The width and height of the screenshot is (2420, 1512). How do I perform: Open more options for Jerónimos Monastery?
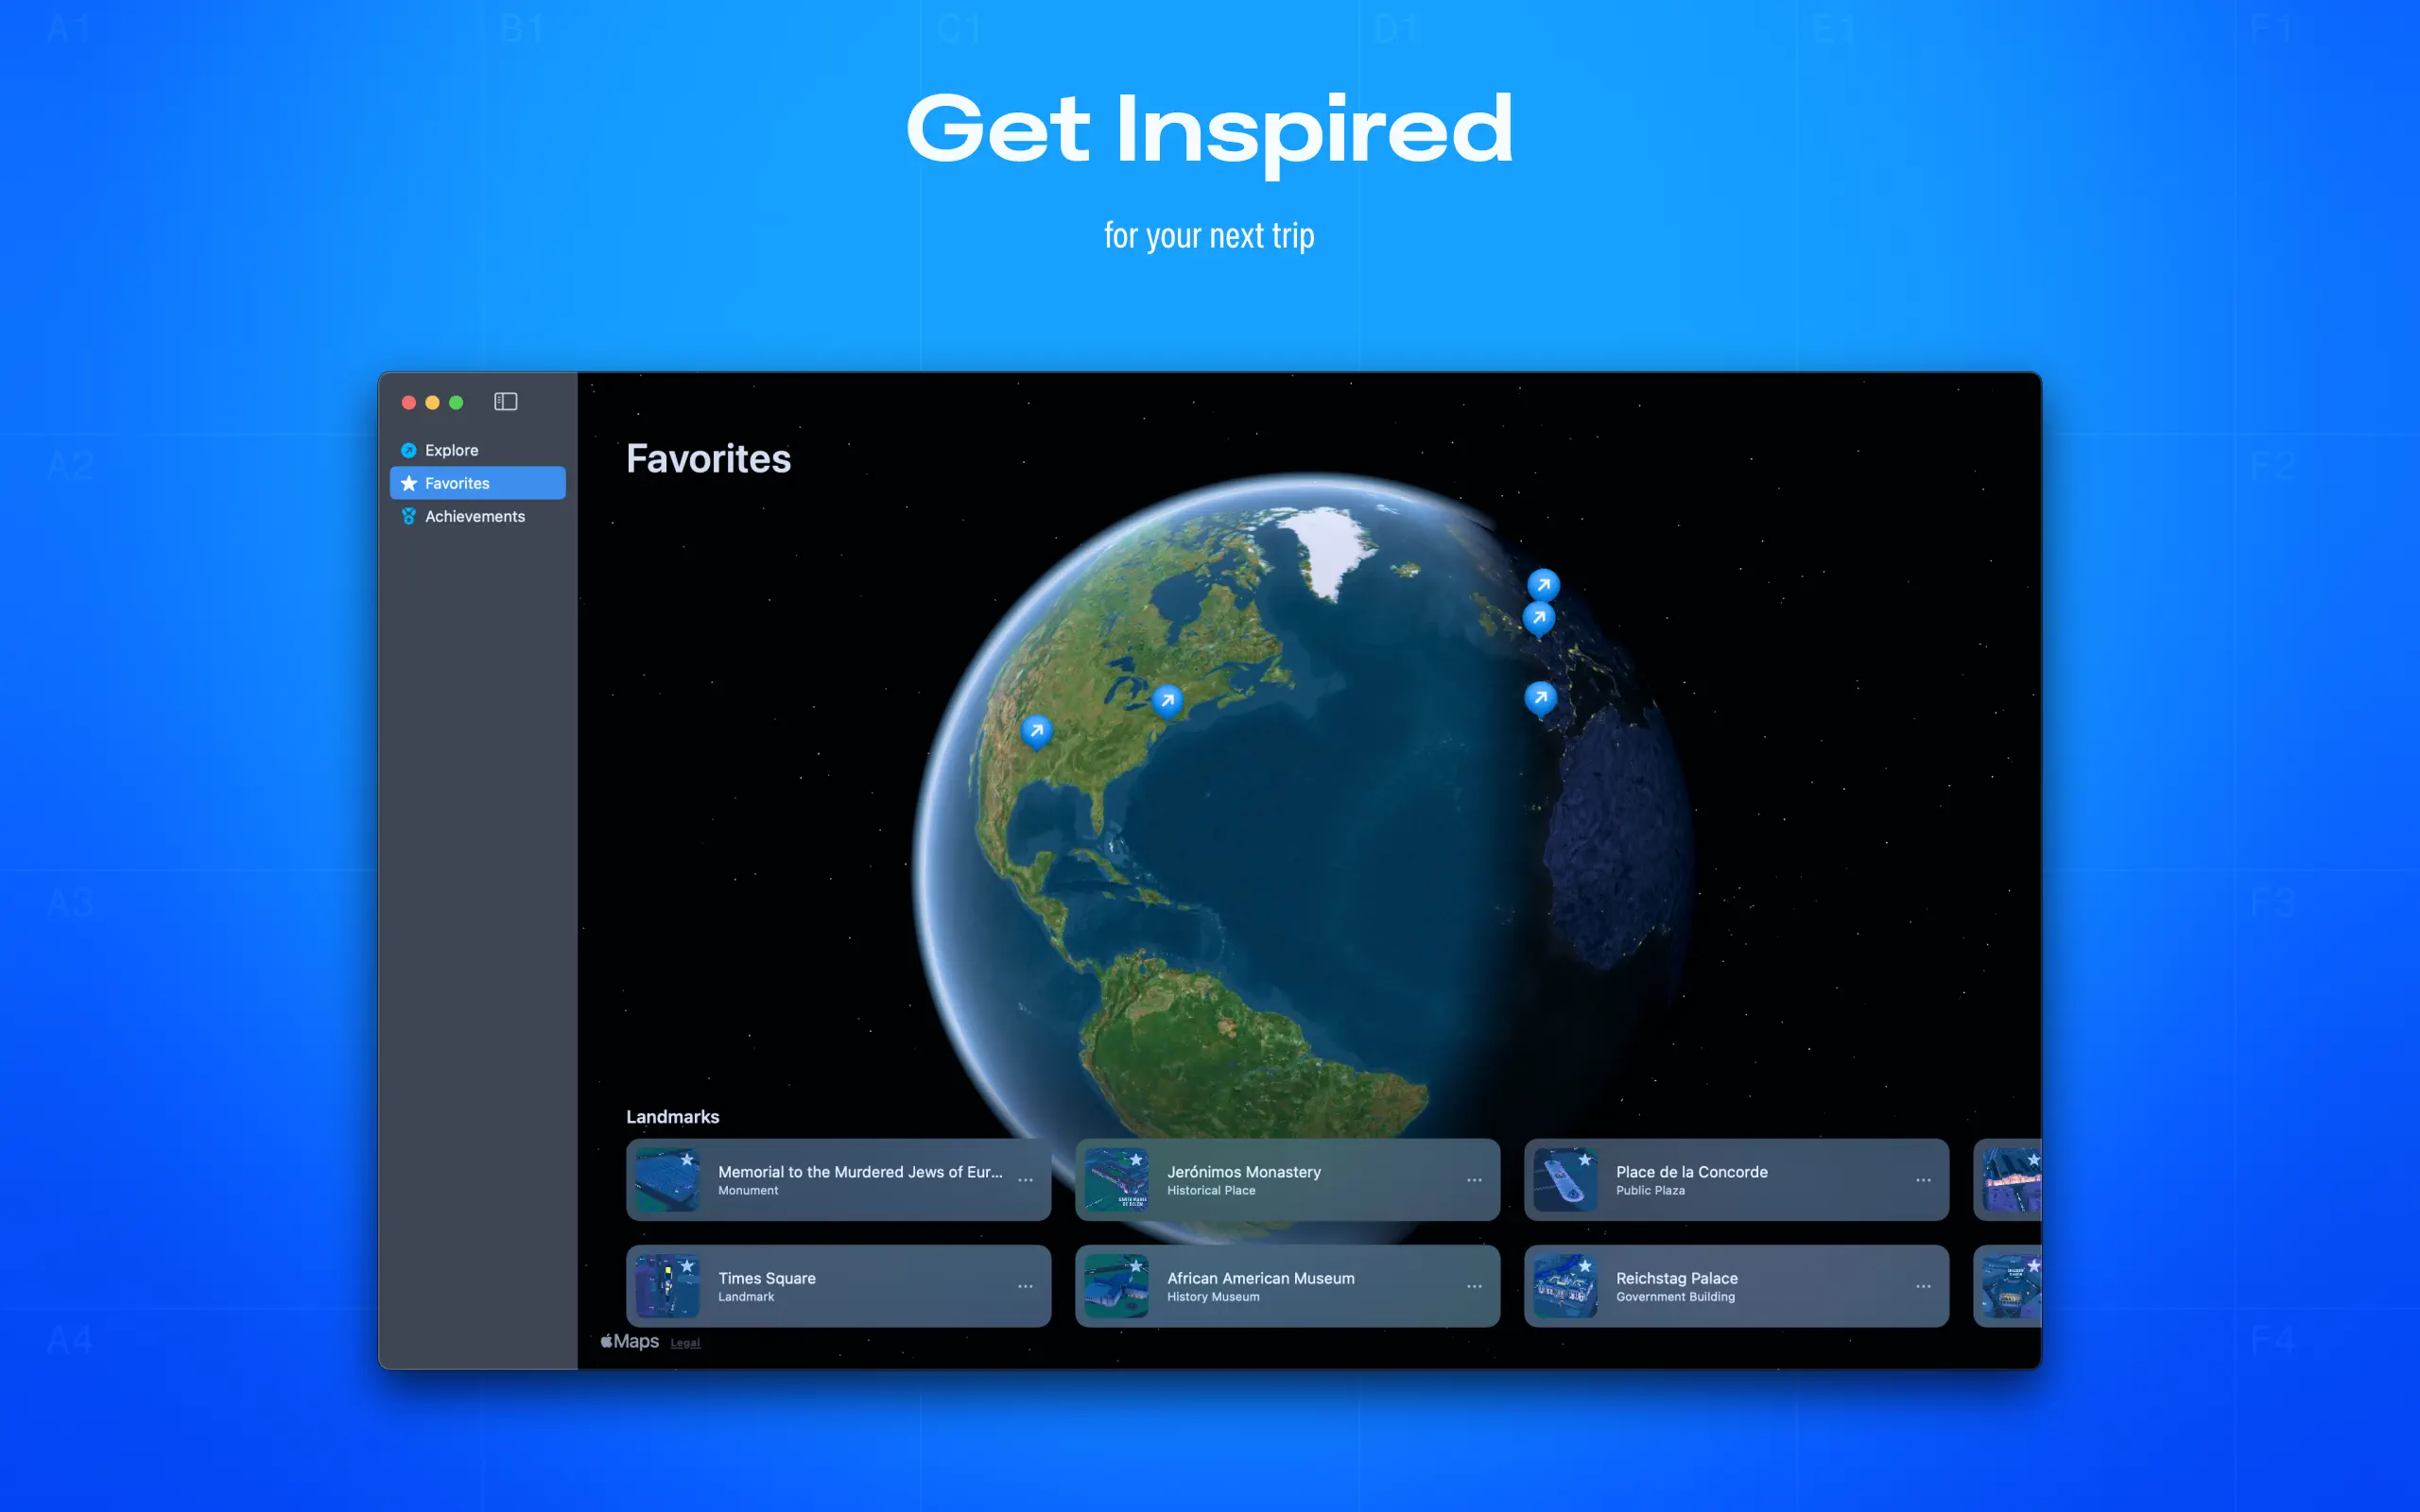point(1474,1180)
